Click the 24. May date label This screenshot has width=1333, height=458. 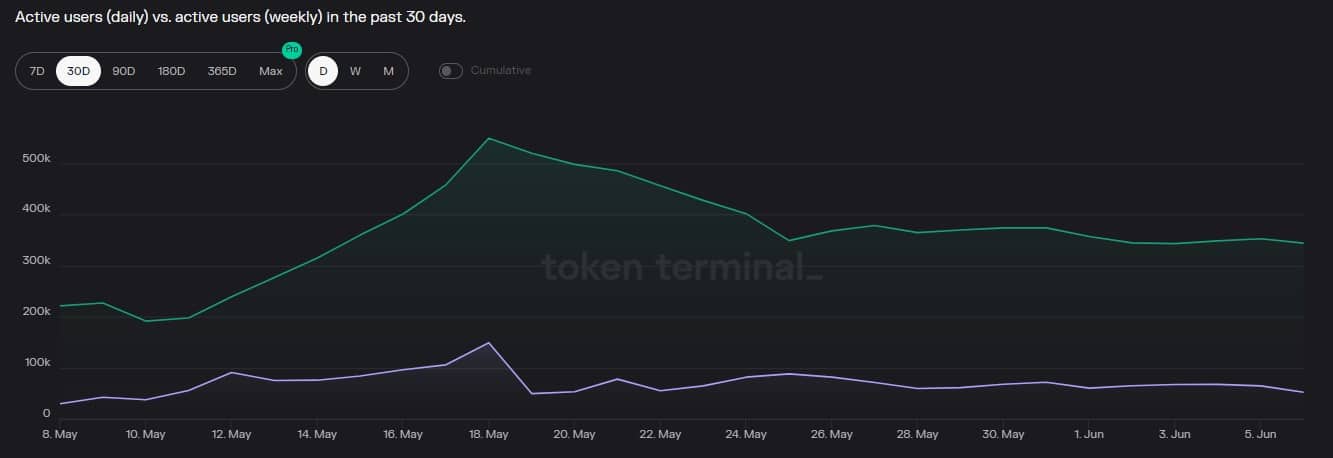747,435
